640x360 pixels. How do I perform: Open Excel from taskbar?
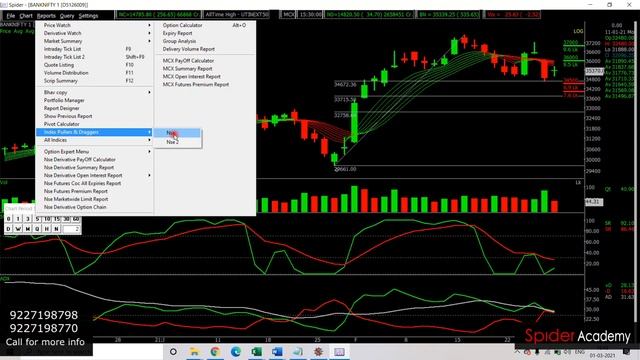(x=257, y=351)
